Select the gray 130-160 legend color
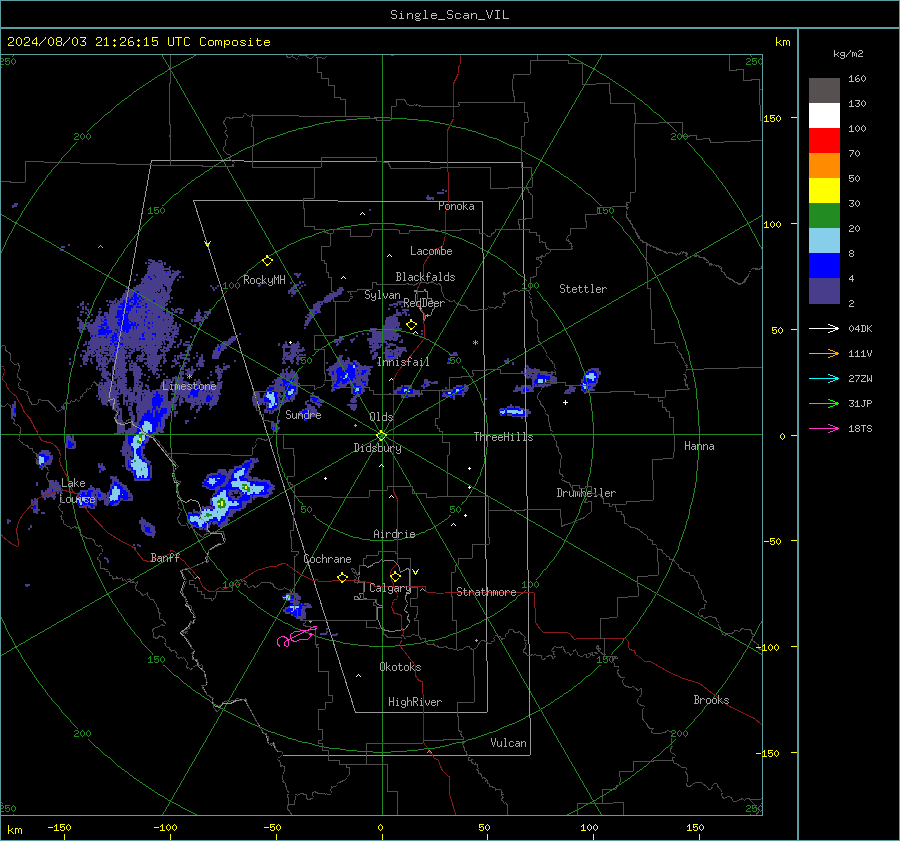The width and height of the screenshot is (900, 841). point(824,91)
